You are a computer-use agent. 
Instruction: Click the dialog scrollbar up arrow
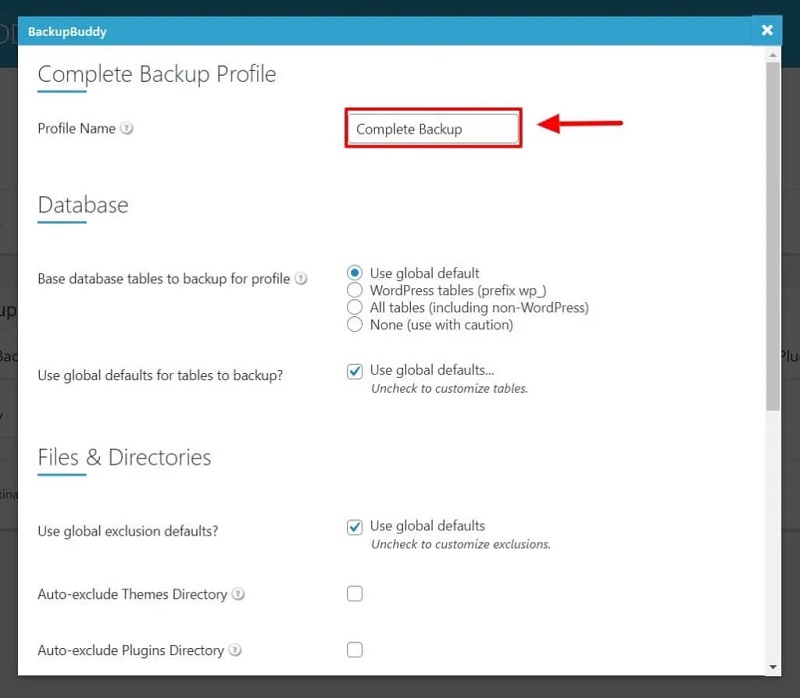point(773,55)
